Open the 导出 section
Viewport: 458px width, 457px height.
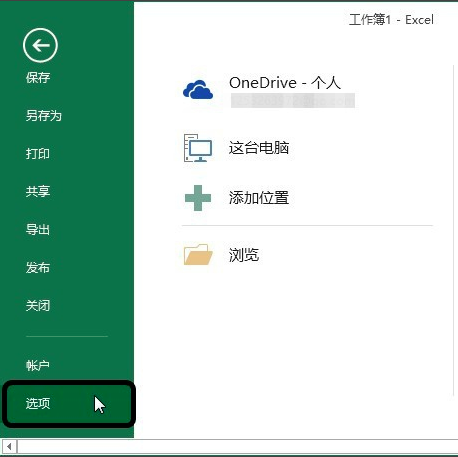pyautogui.click(x=38, y=230)
